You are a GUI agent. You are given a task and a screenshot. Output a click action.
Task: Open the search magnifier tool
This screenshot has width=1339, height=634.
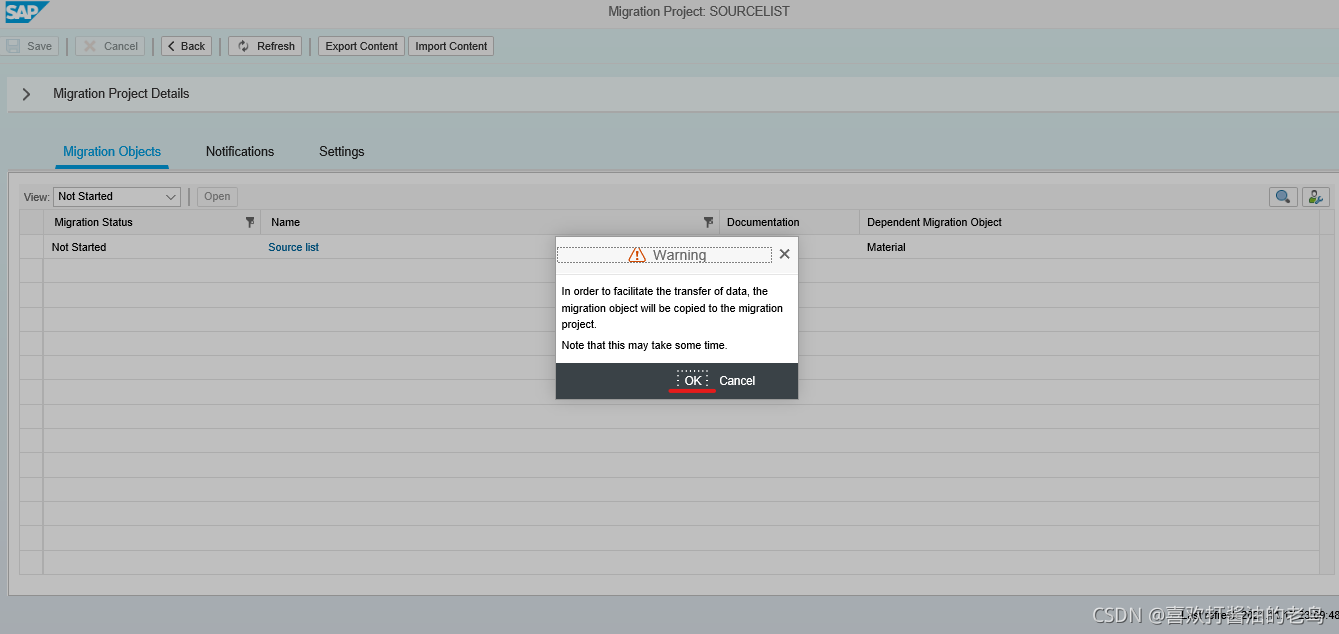(x=1283, y=196)
